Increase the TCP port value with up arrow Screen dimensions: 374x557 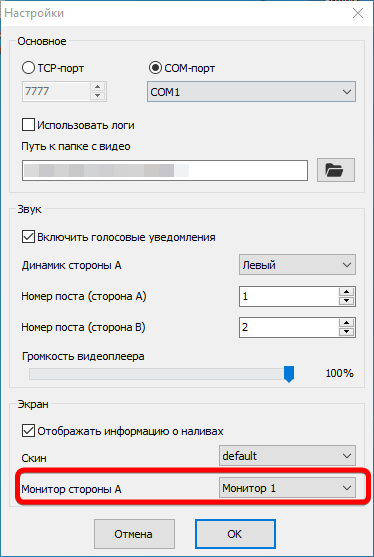(97, 87)
